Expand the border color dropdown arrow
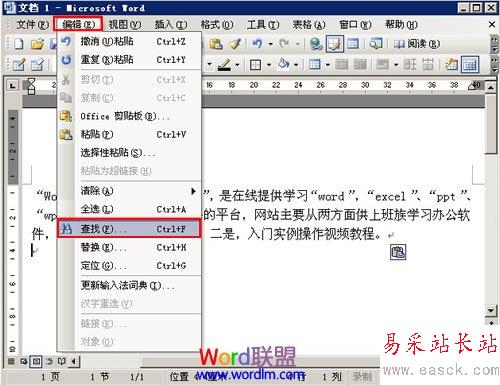Screen dimensions: 500x385 click(237, 64)
